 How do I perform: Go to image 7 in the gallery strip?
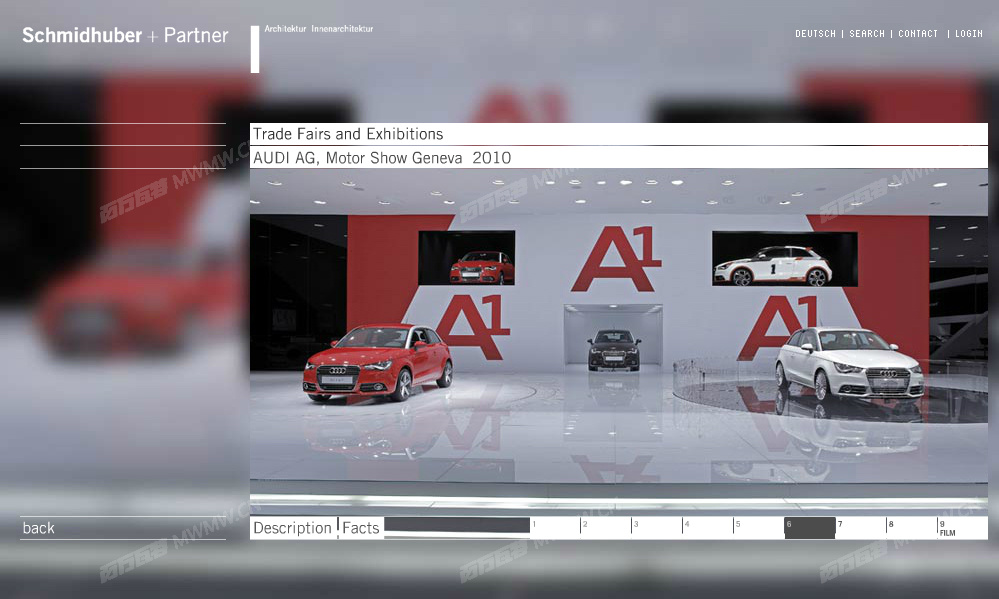pyautogui.click(x=861, y=528)
